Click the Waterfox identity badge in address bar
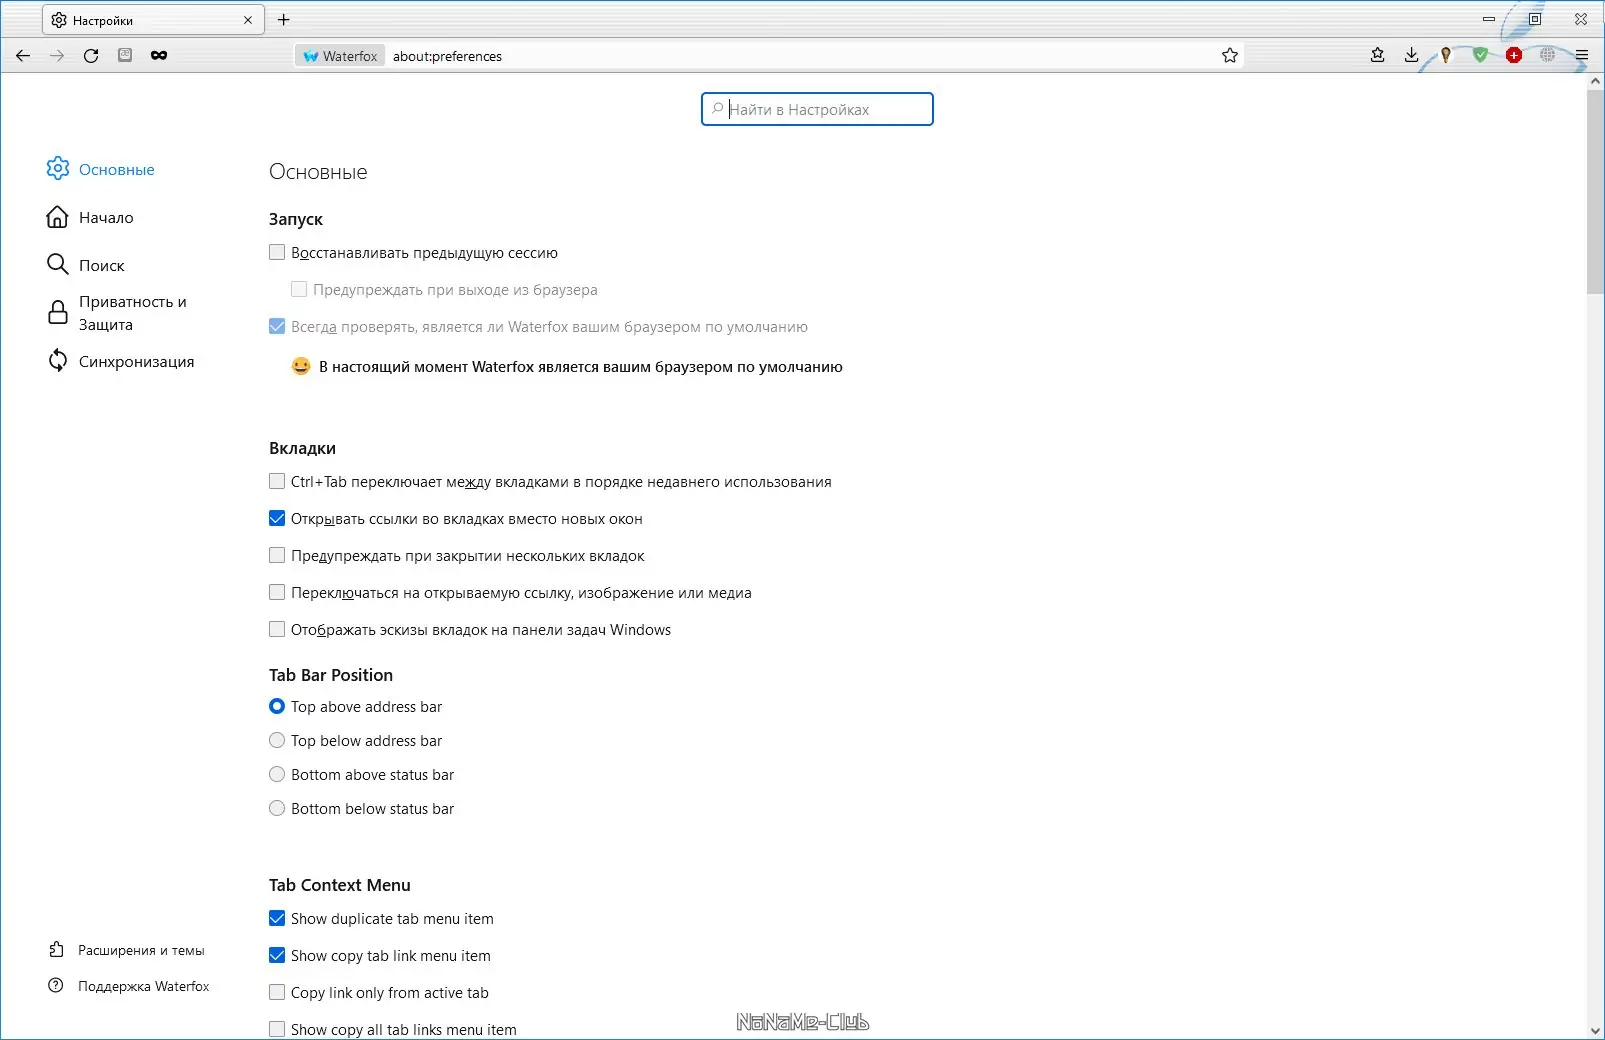The image size is (1605, 1040). (340, 56)
